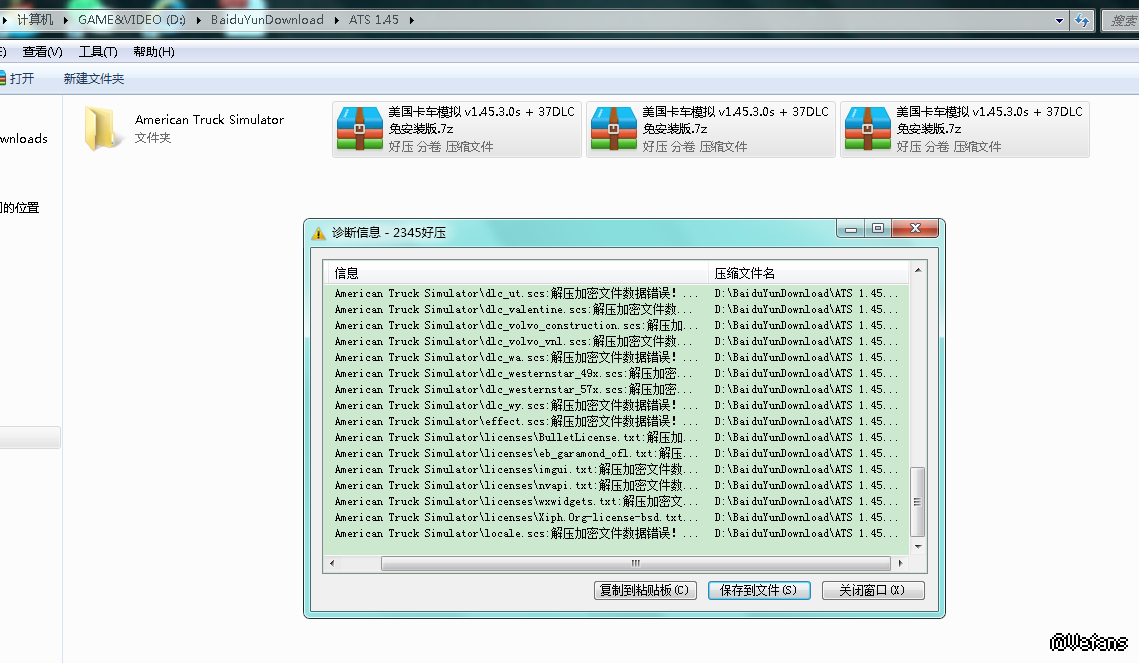Click the American Truck Simulator folder name
Image resolution: width=1139 pixels, height=663 pixels.
pyautogui.click(x=209, y=120)
